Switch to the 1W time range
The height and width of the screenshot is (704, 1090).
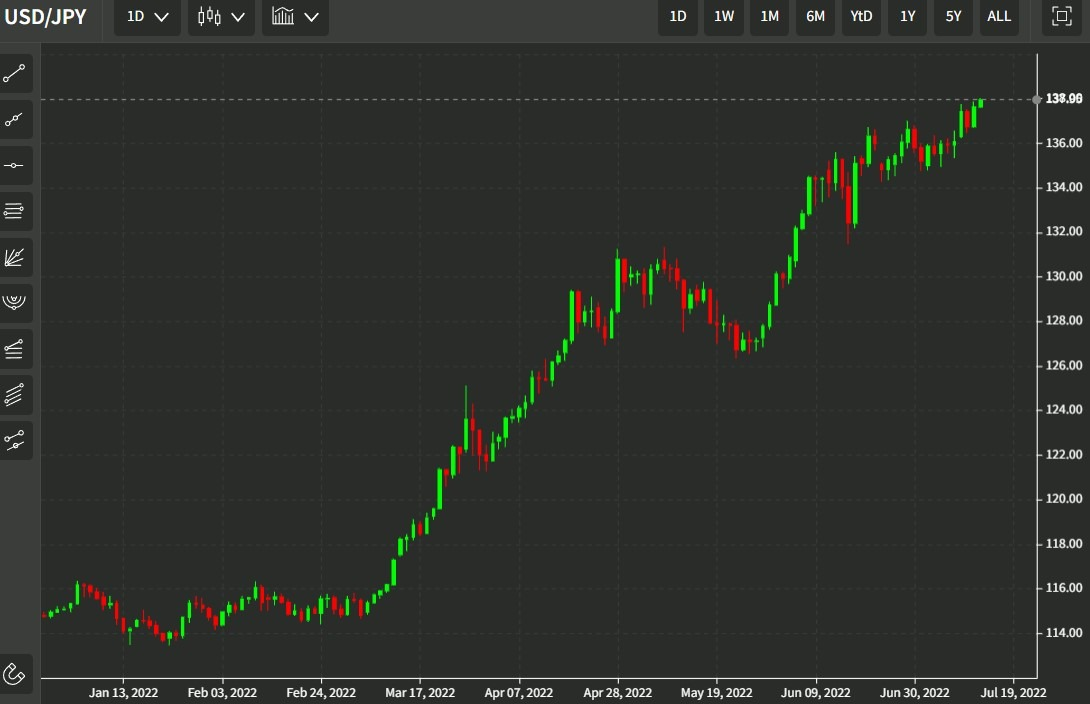pyautogui.click(x=724, y=17)
